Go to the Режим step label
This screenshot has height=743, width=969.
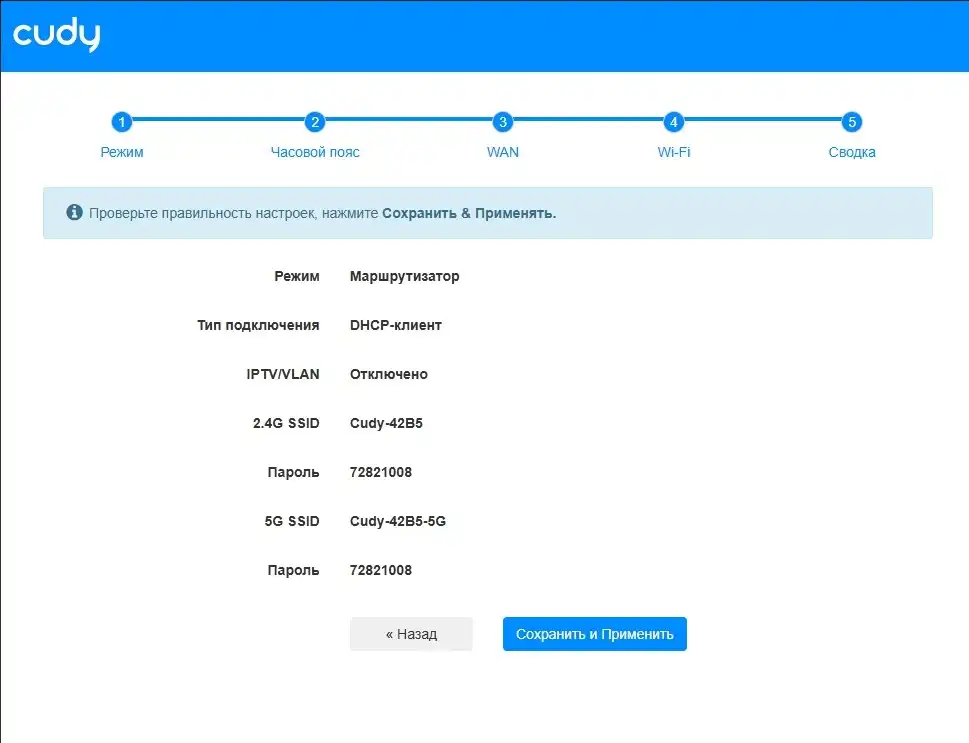[x=122, y=152]
